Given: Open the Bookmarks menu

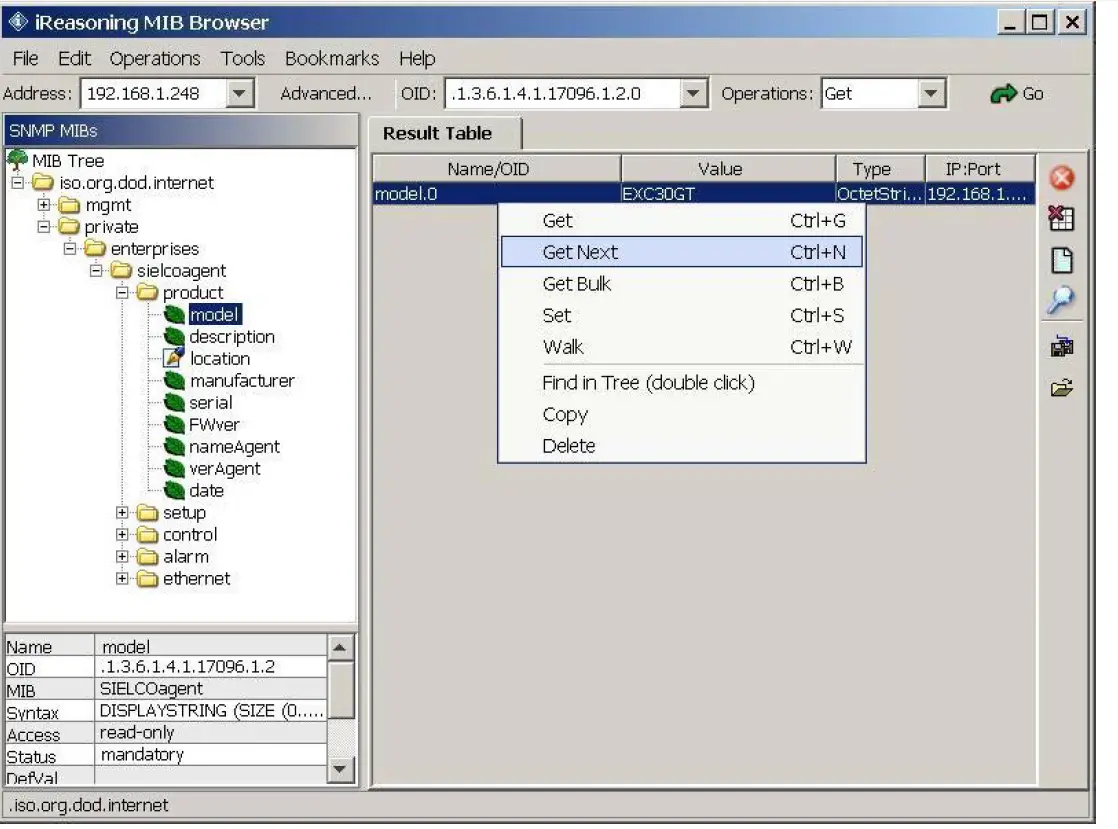Looking at the screenshot, I should tap(332, 58).
